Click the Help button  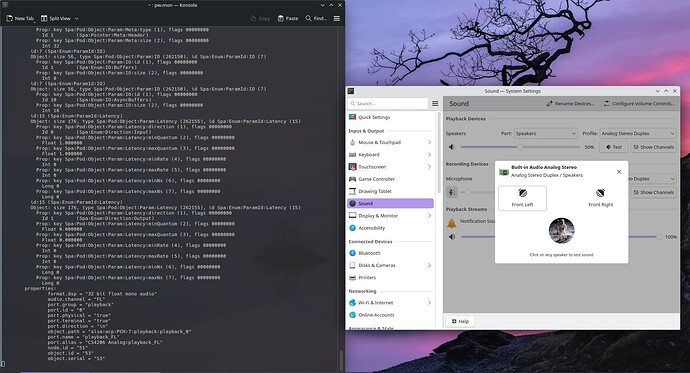[460, 321]
